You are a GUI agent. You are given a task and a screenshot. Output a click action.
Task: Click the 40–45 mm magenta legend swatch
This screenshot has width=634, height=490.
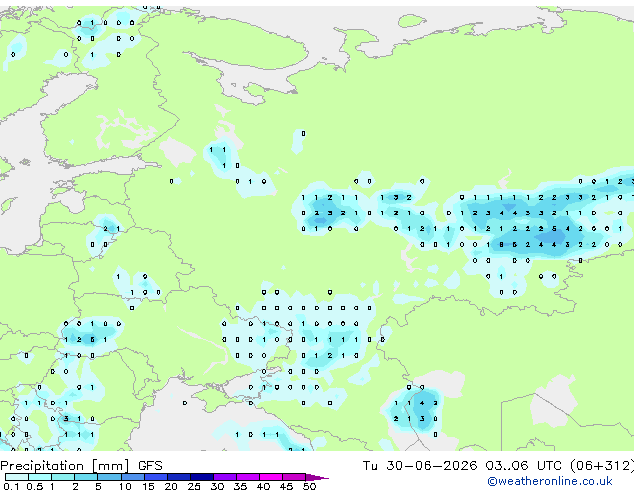point(271,477)
